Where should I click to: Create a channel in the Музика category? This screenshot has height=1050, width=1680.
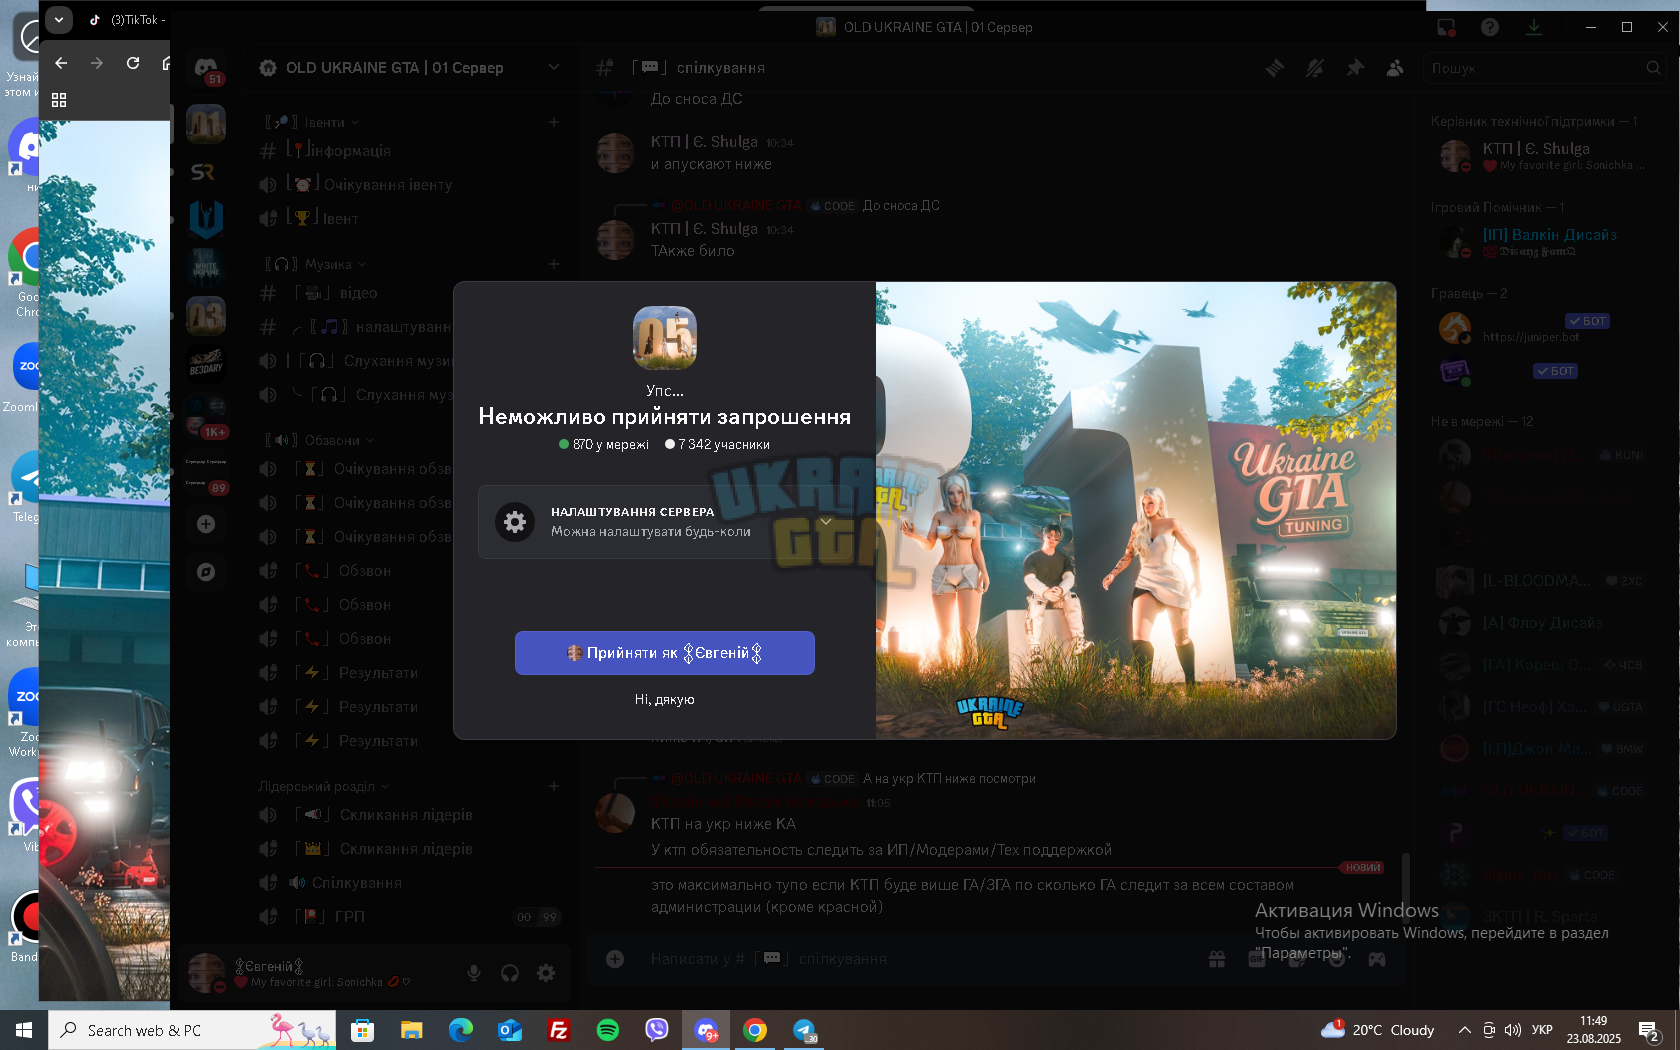point(554,264)
